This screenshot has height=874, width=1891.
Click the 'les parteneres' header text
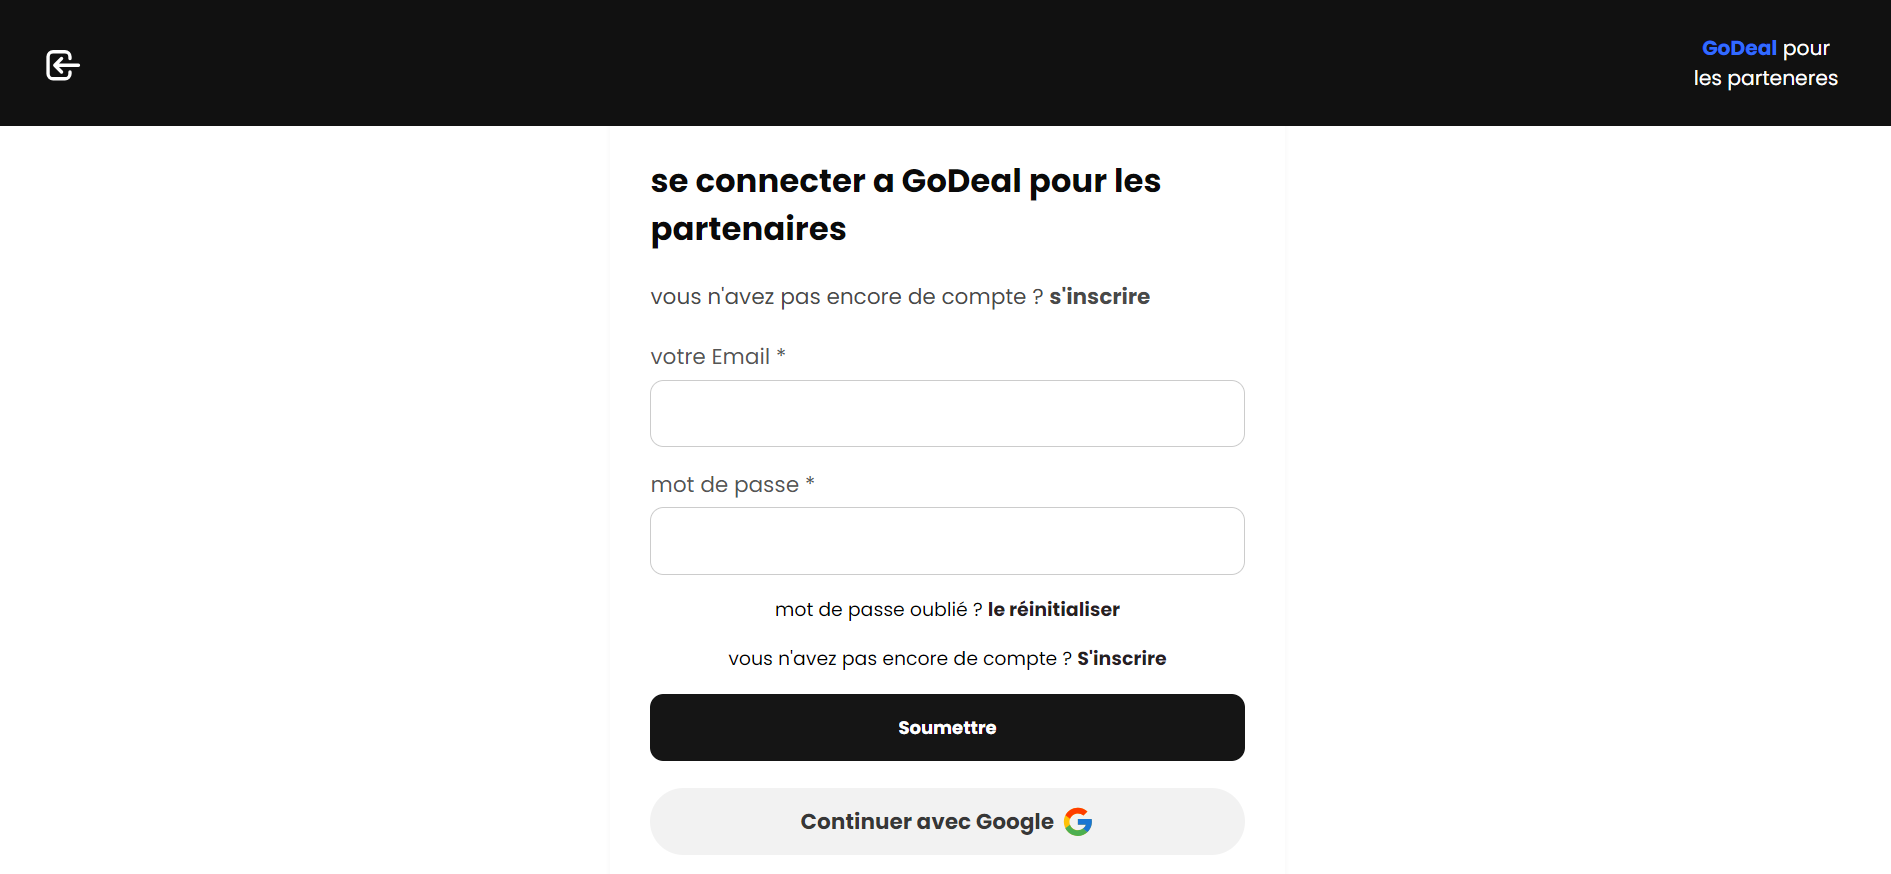pos(1766,78)
